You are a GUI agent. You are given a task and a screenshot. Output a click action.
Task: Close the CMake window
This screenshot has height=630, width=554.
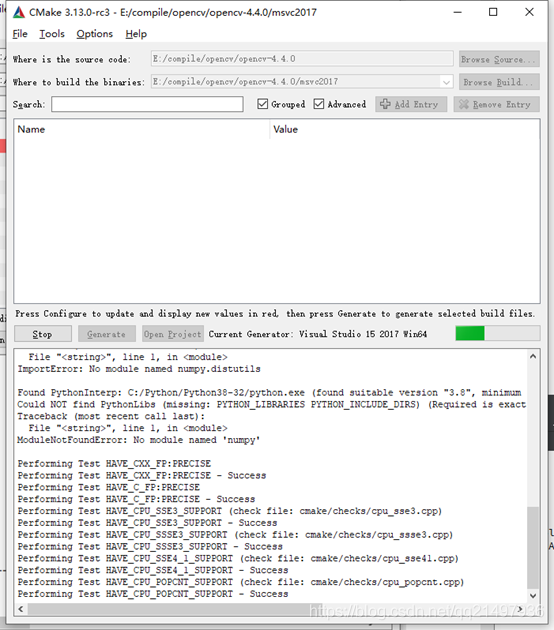click(529, 12)
